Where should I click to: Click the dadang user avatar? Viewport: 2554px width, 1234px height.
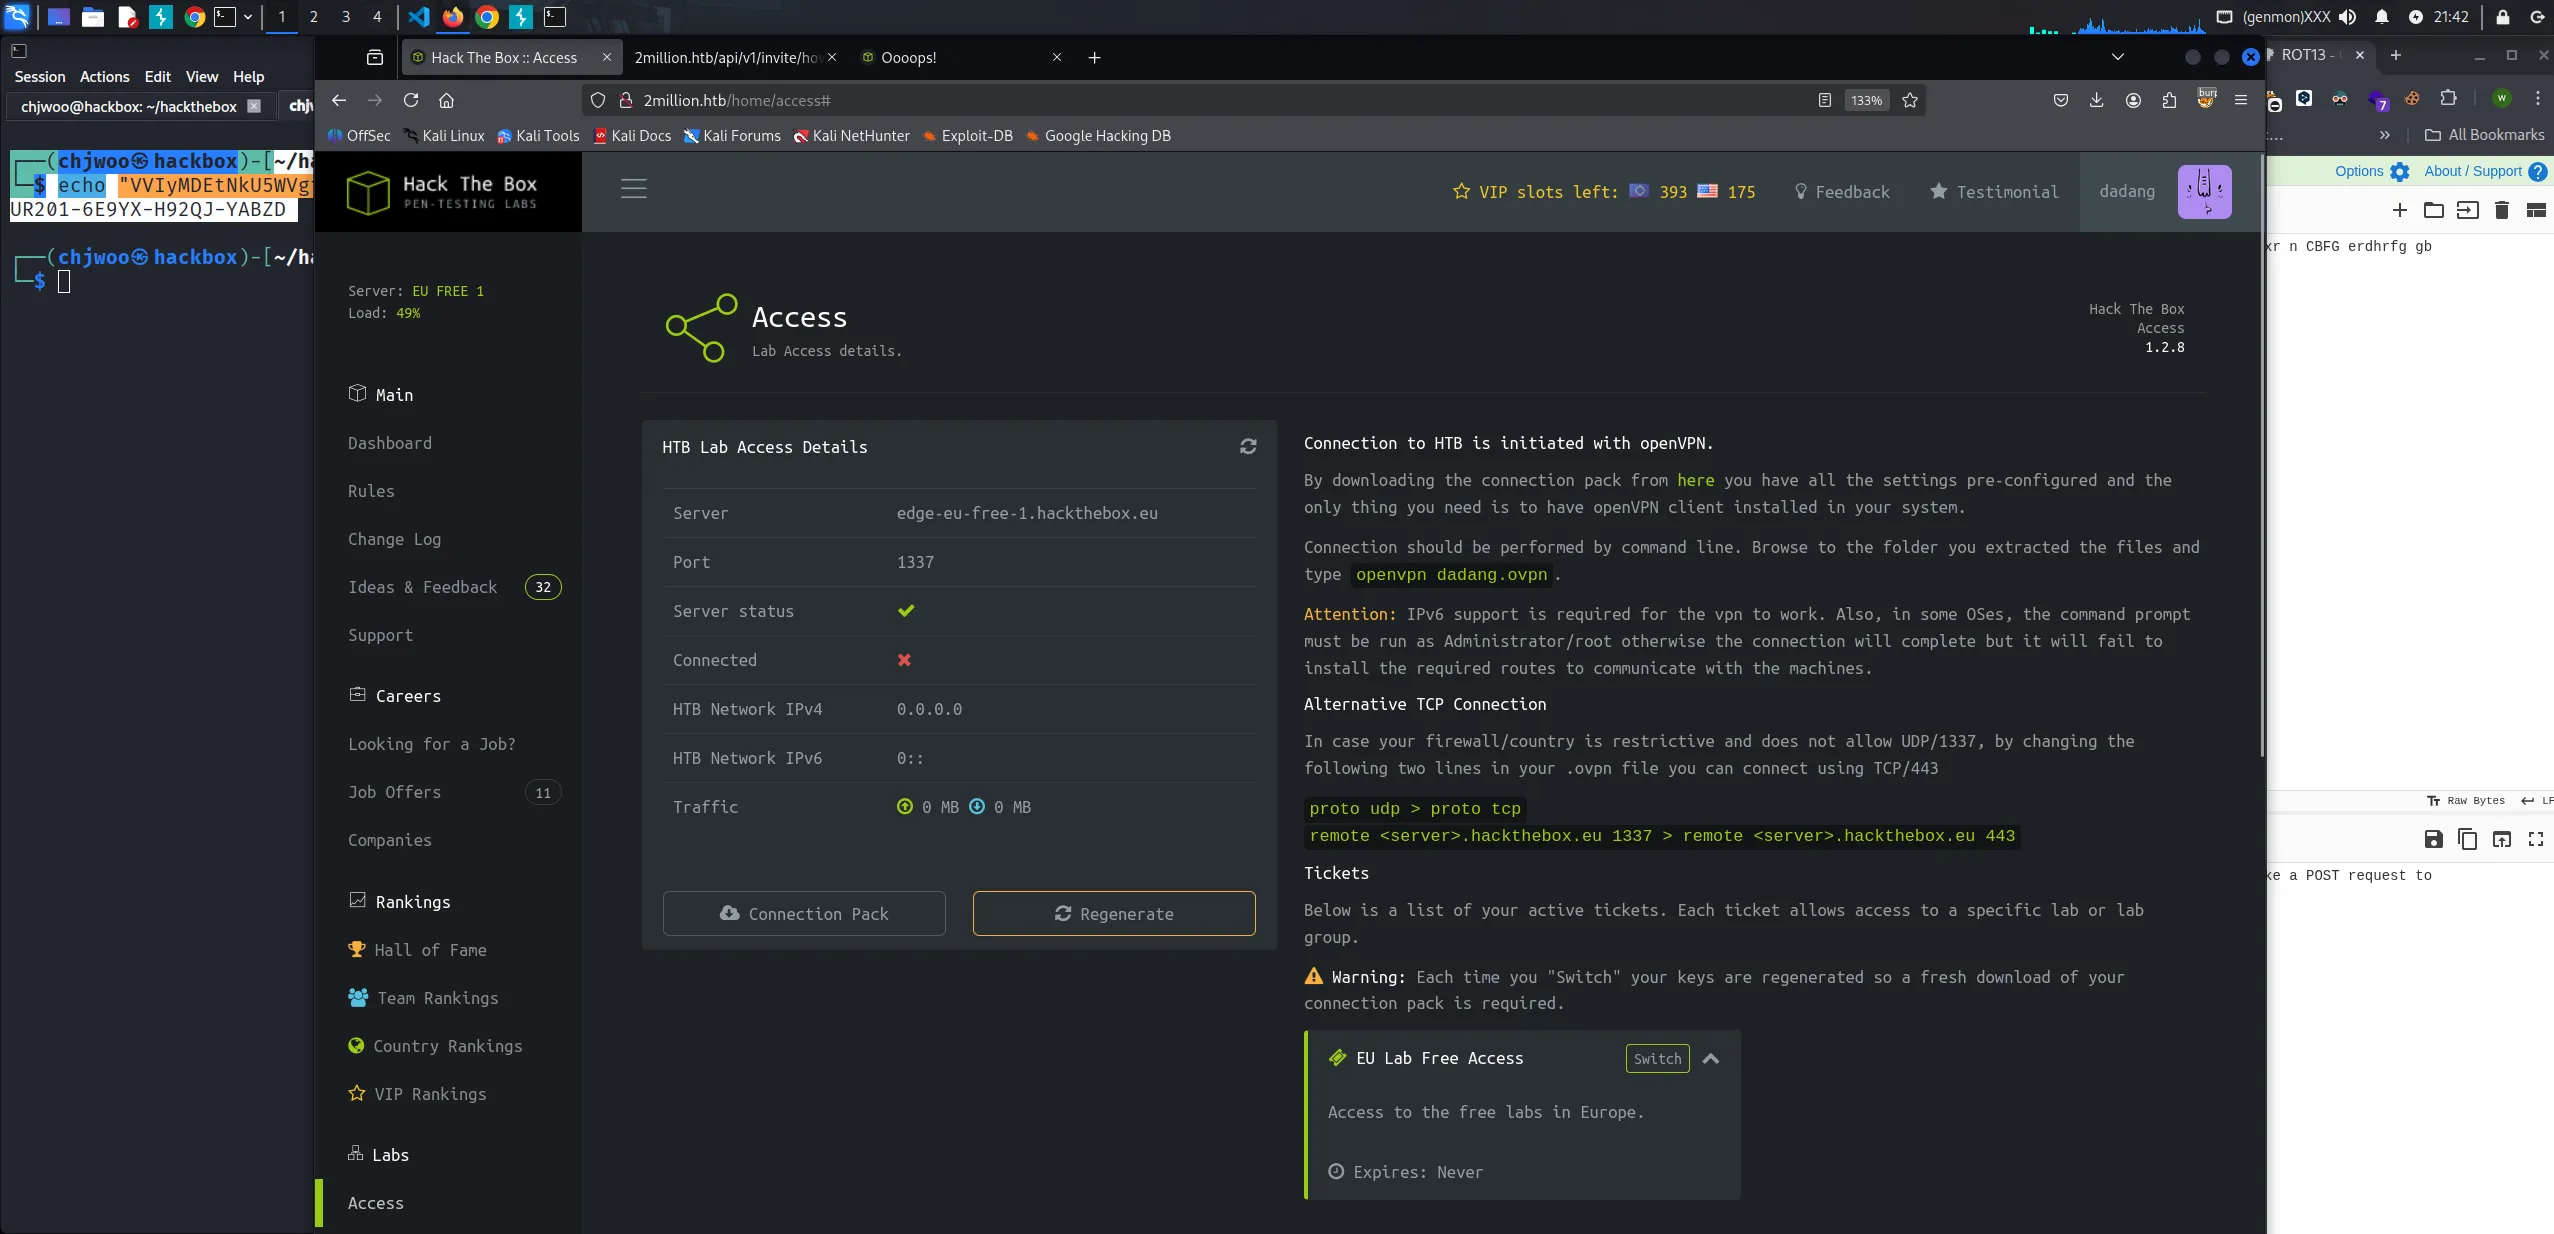pos(2204,192)
